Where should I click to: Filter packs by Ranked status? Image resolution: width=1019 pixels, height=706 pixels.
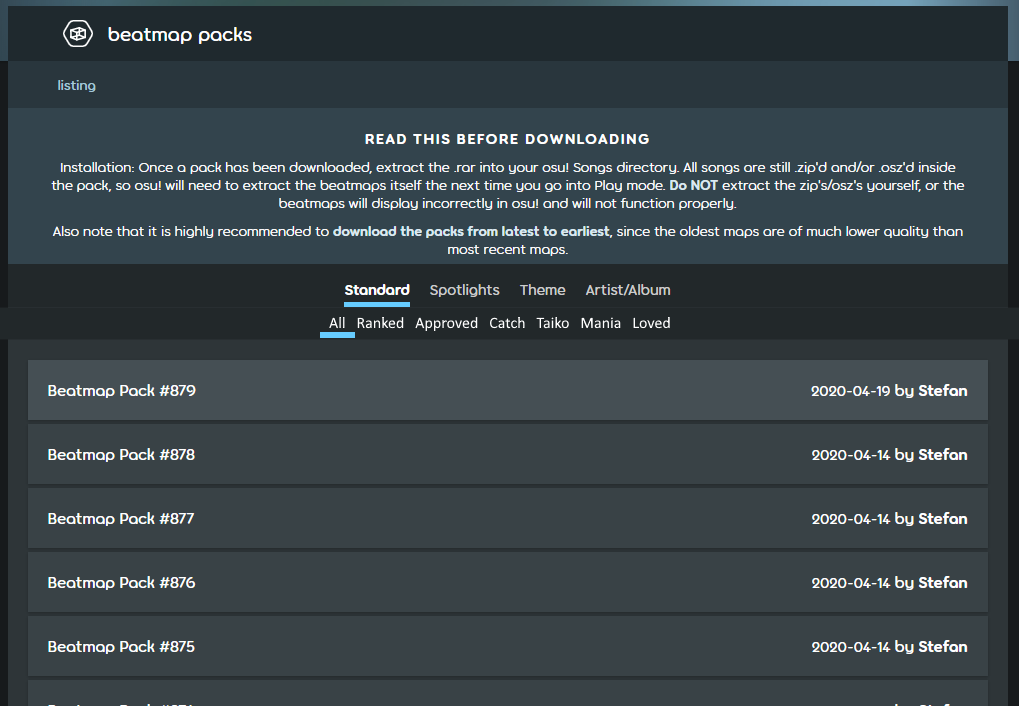[380, 323]
